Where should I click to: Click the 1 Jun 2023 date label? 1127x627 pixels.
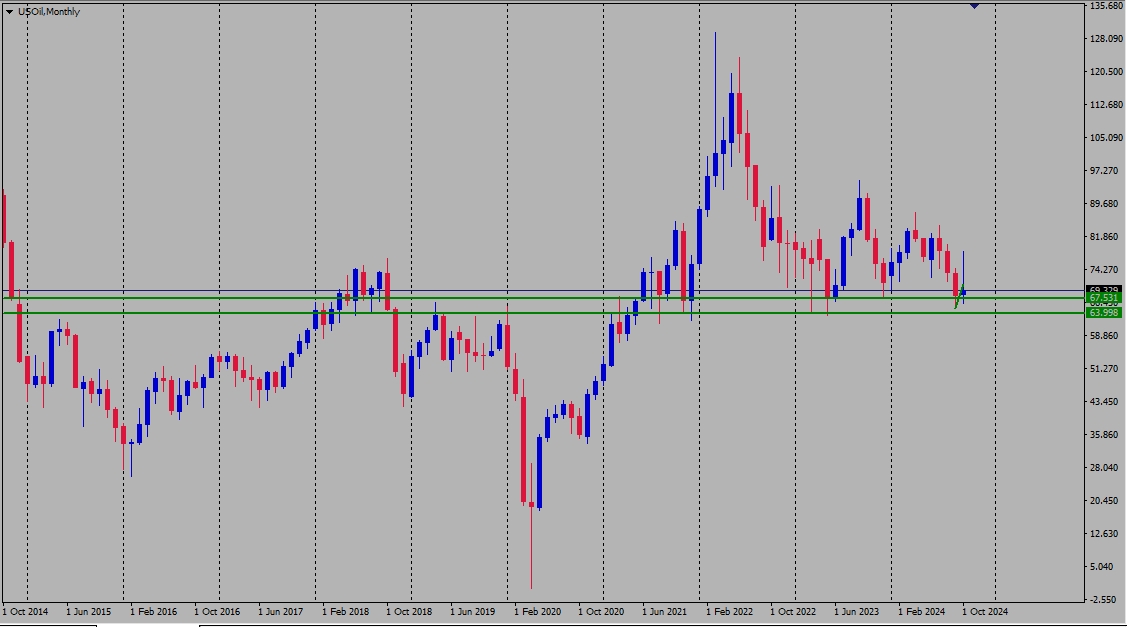(856, 612)
